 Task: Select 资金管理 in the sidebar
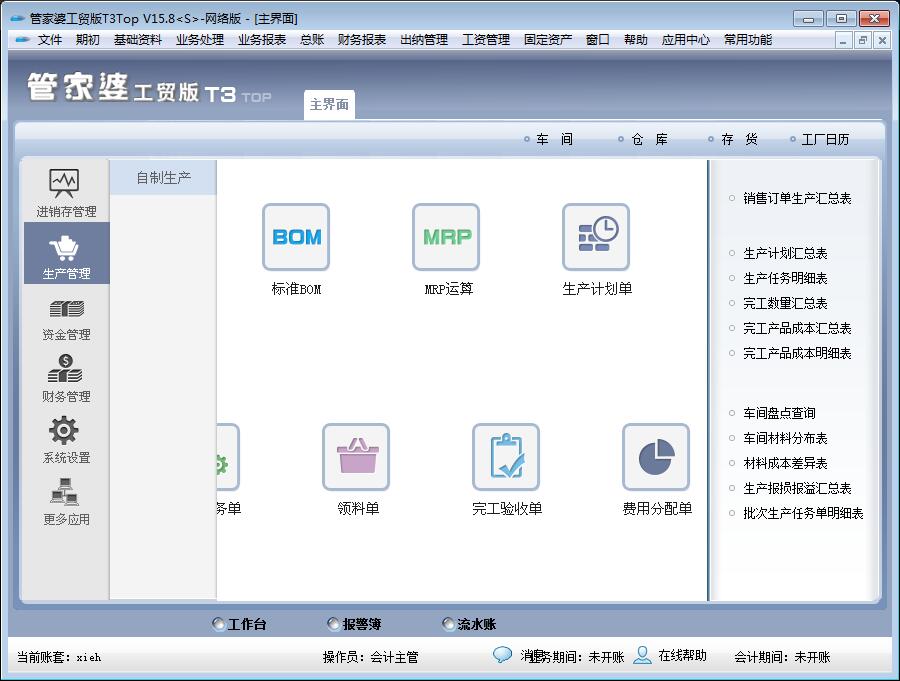[x=66, y=317]
